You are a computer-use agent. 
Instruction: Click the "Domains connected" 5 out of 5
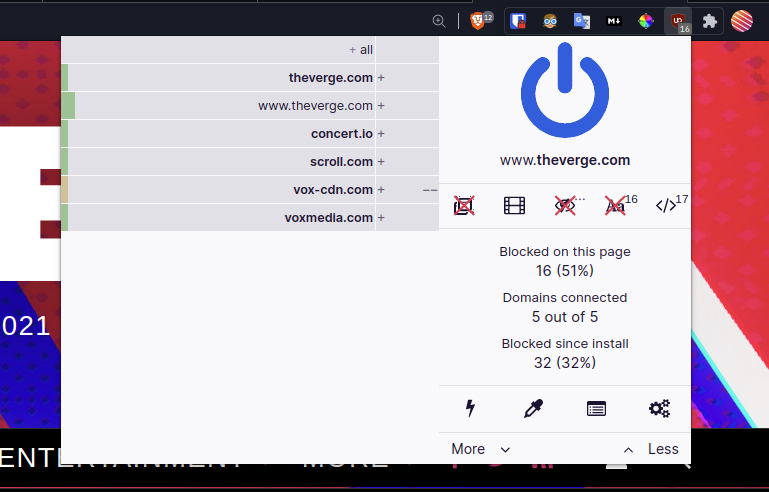[x=565, y=317]
